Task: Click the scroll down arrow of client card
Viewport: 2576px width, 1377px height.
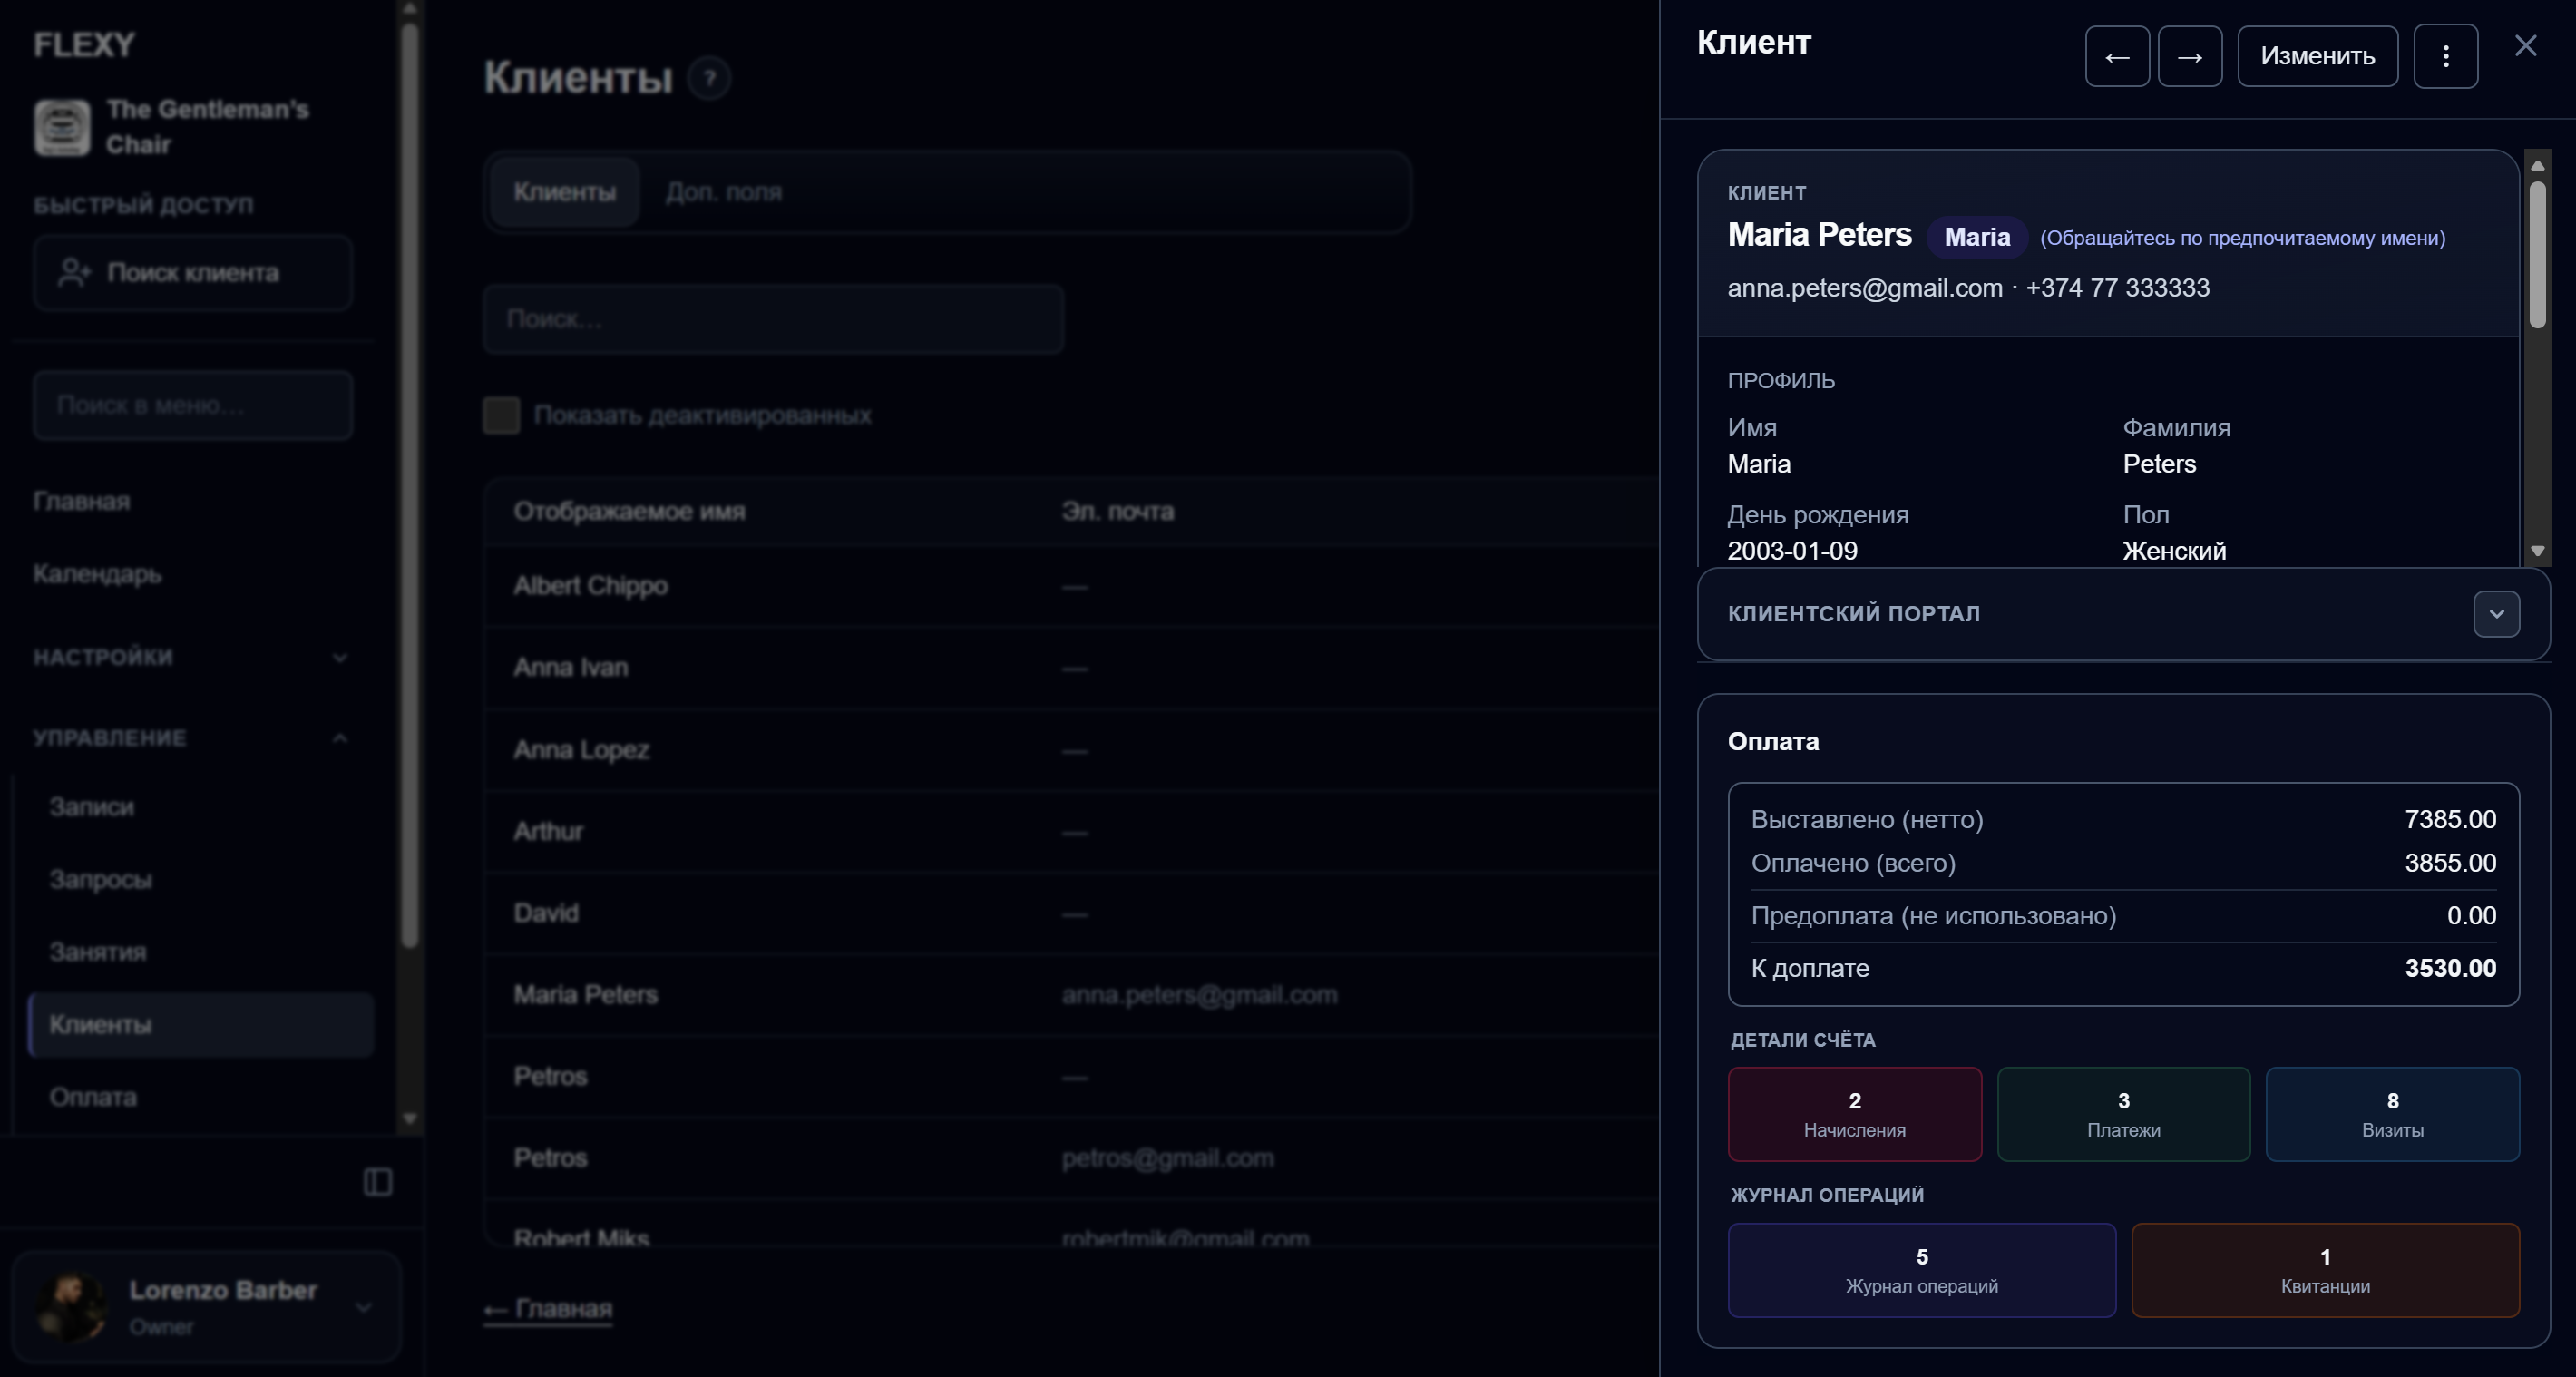Action: click(x=2537, y=551)
